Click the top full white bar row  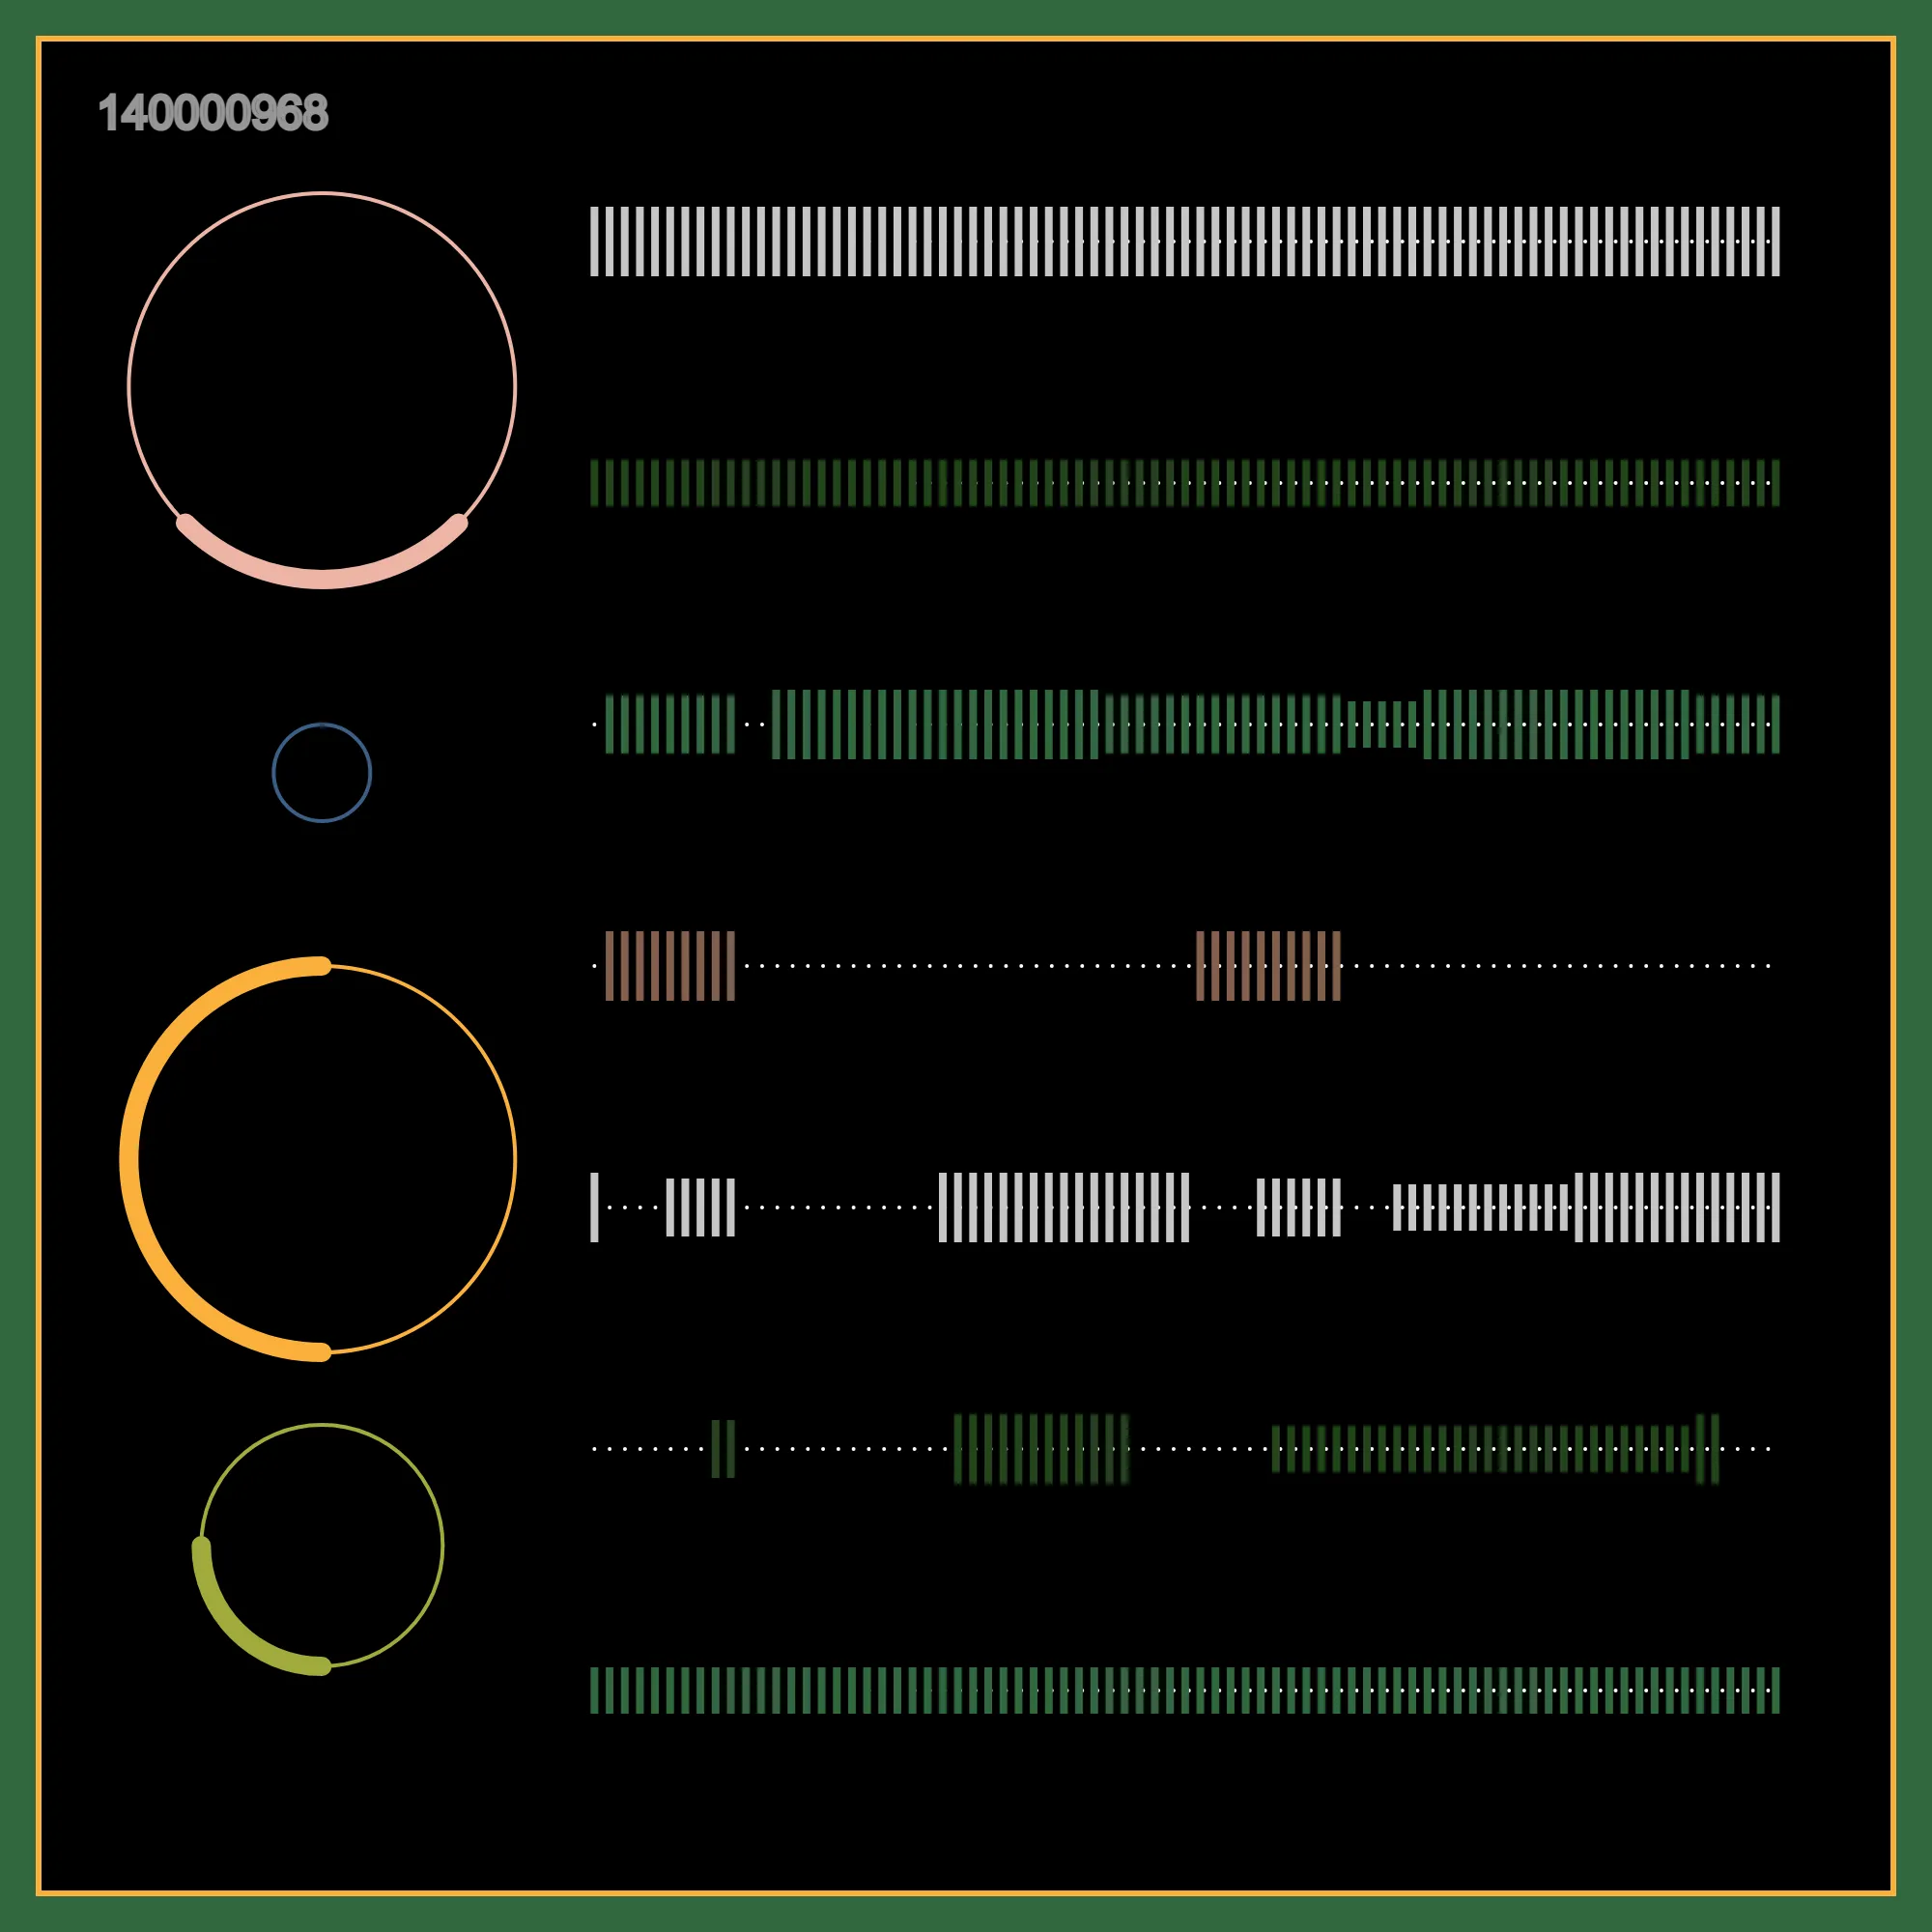coord(1184,241)
